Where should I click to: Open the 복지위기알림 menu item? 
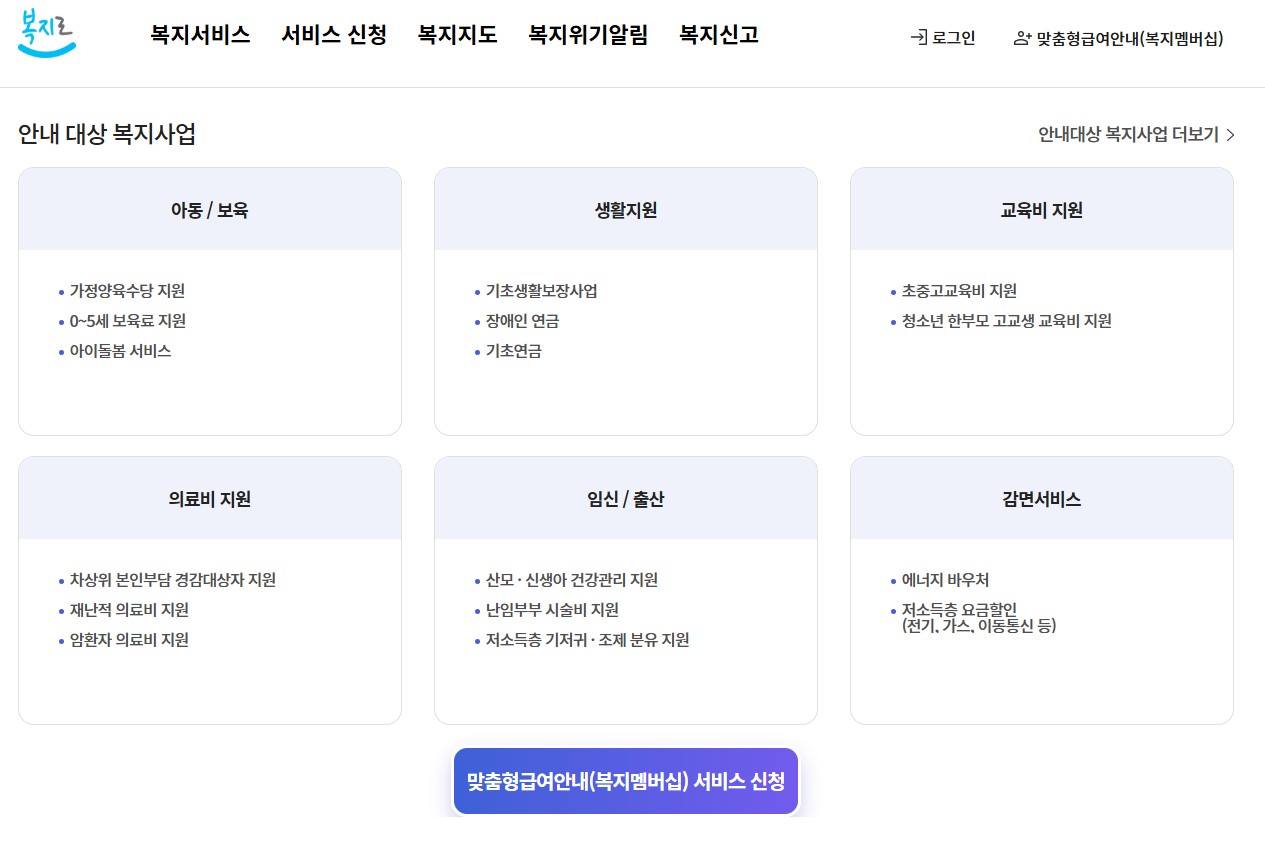pos(588,35)
